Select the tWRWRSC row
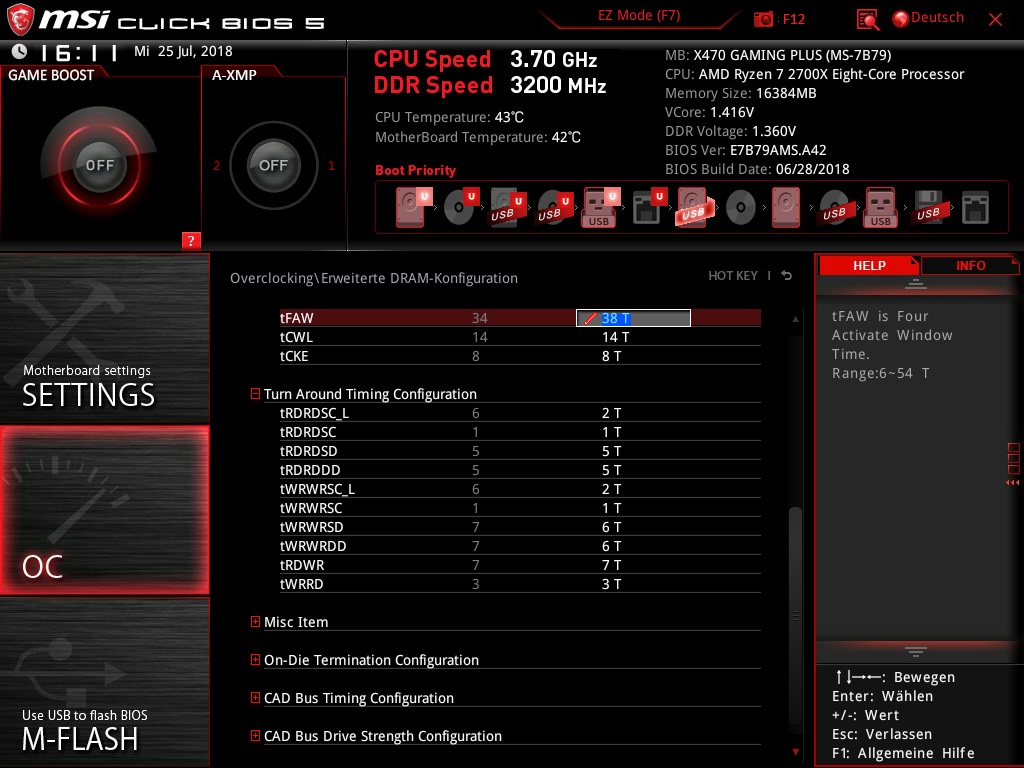The image size is (1024, 768). [520, 507]
